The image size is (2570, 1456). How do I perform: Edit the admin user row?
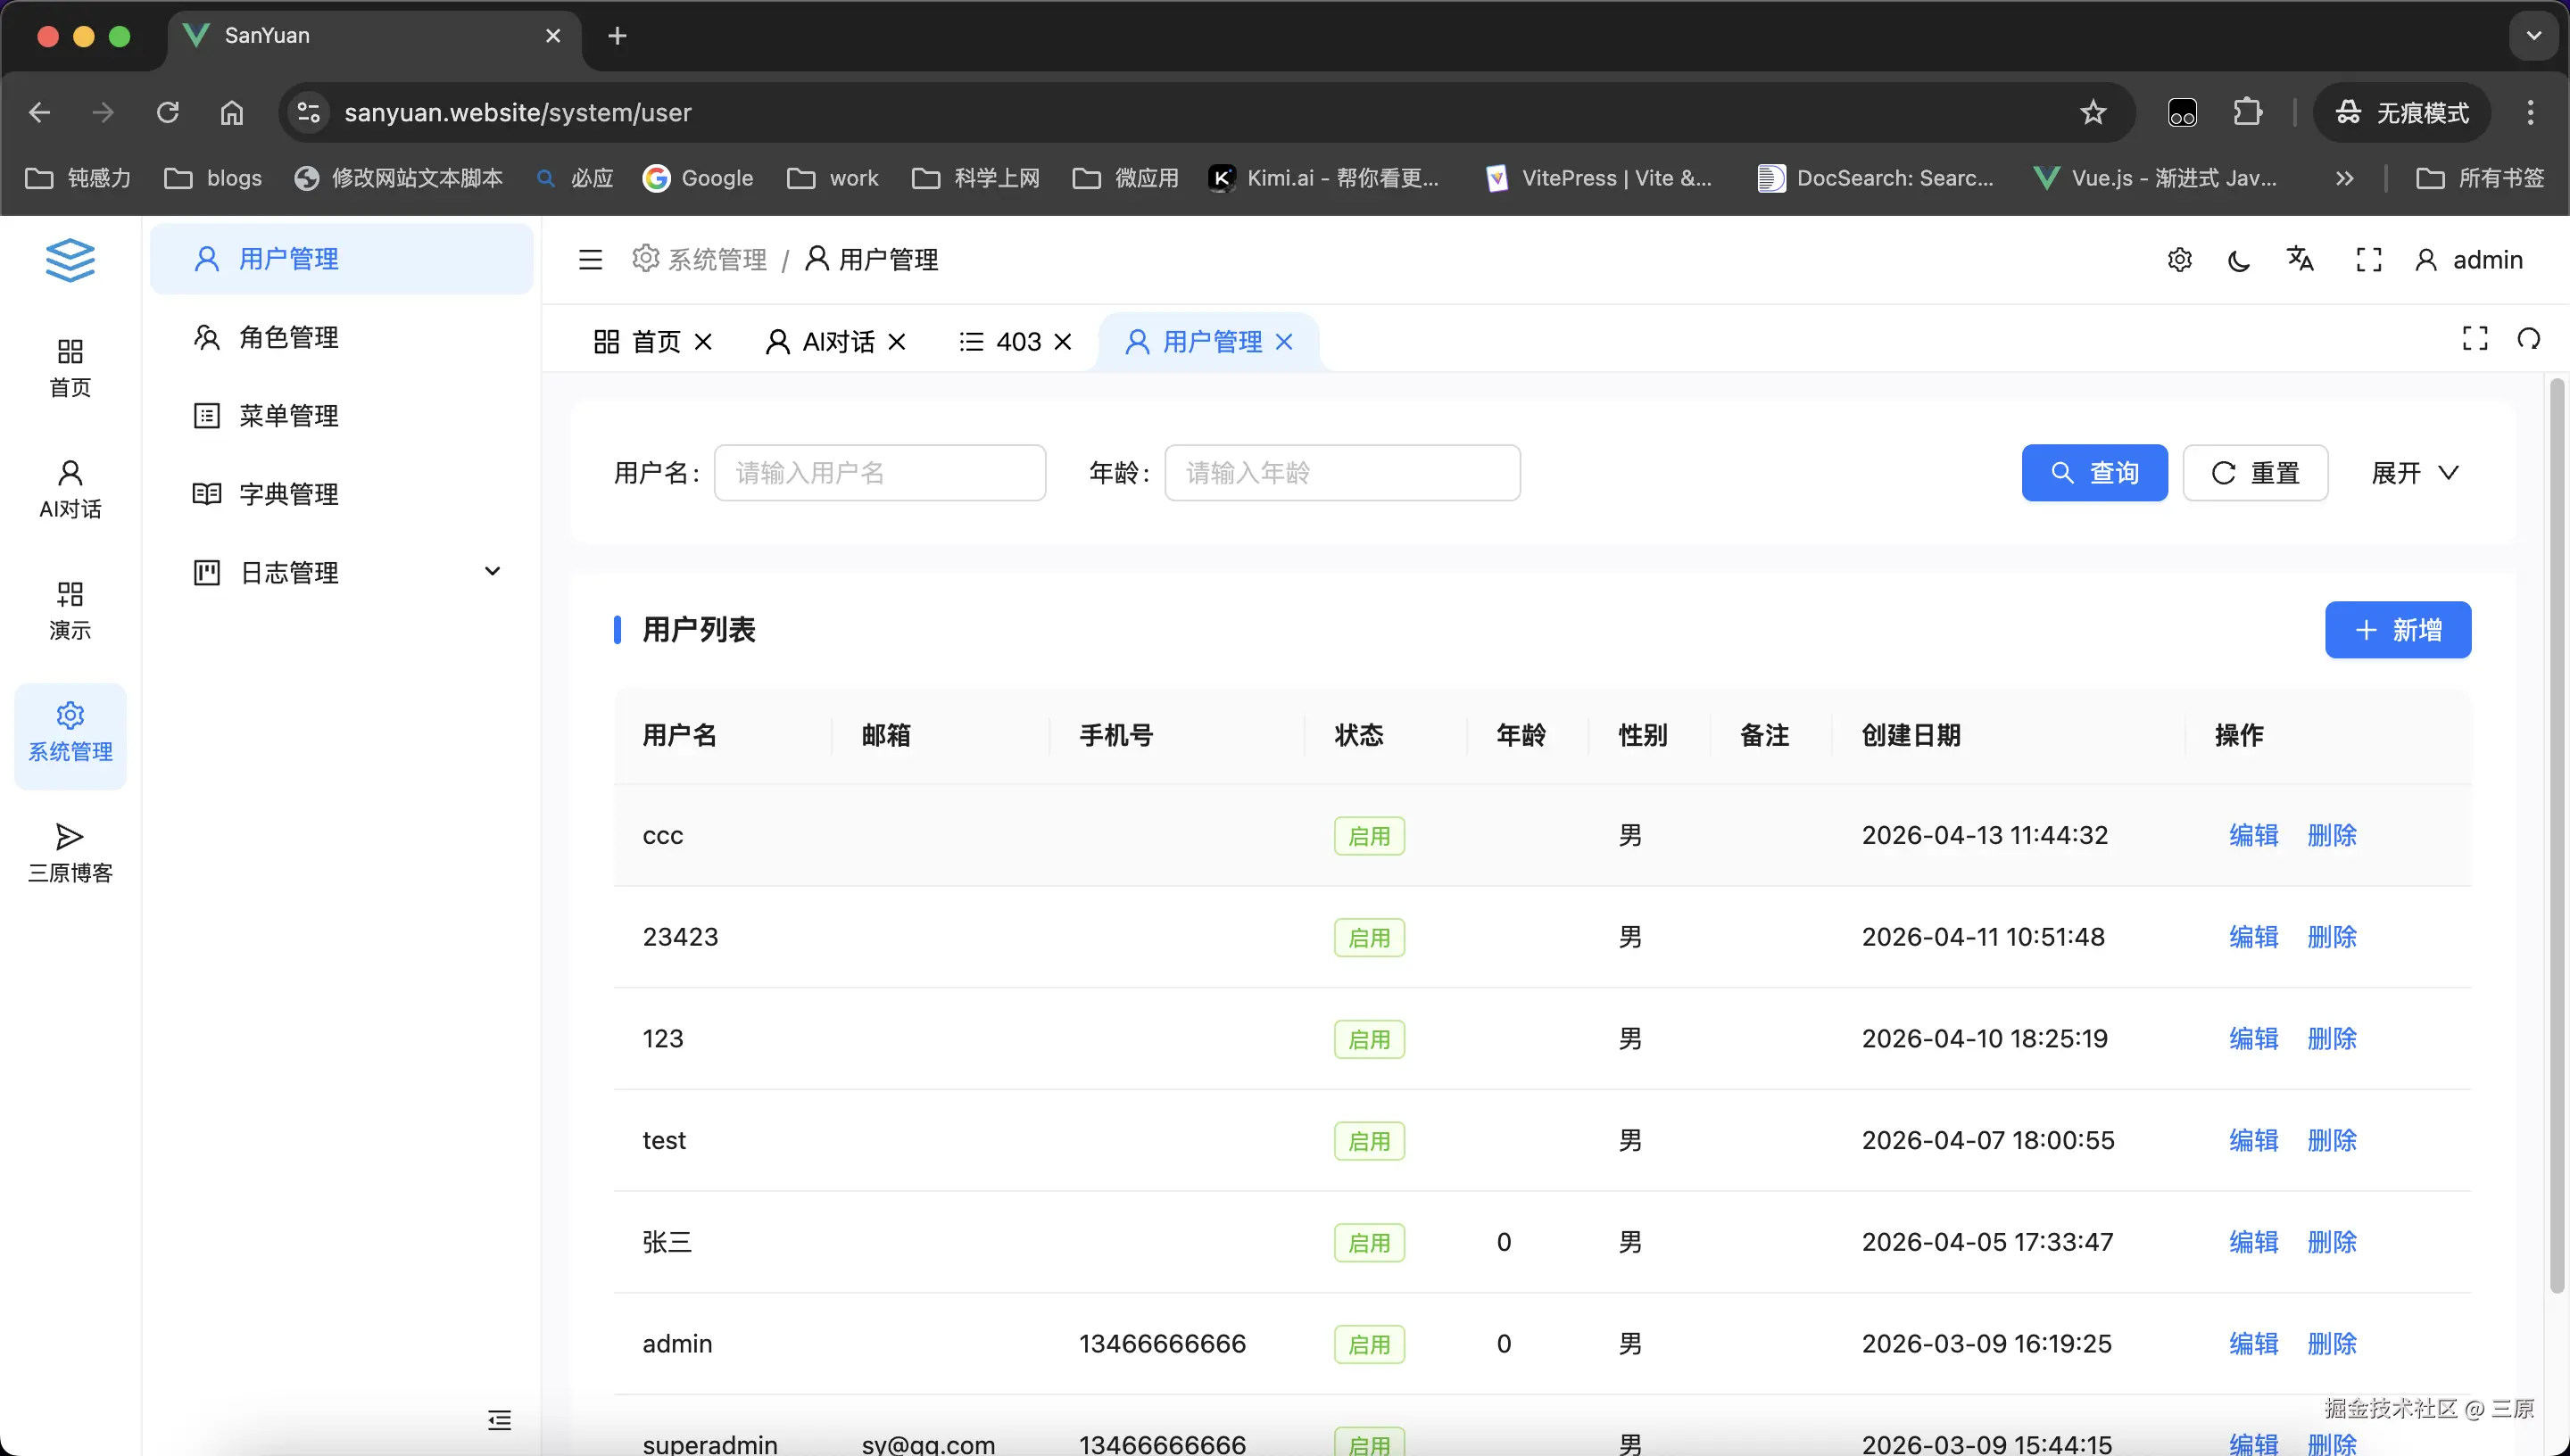2253,1343
